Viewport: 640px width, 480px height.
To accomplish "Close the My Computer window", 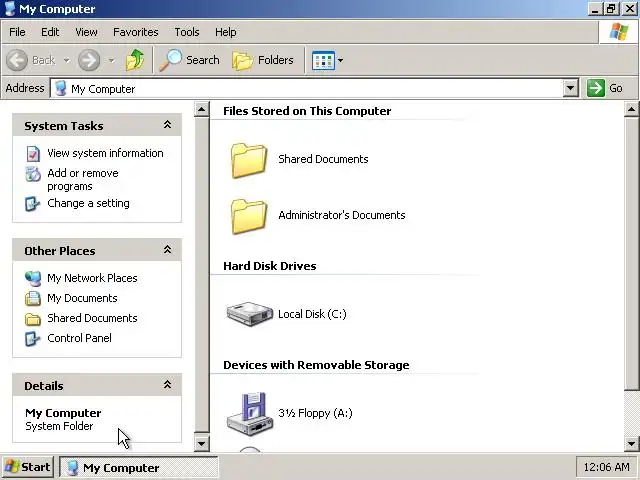I will coord(630,9).
